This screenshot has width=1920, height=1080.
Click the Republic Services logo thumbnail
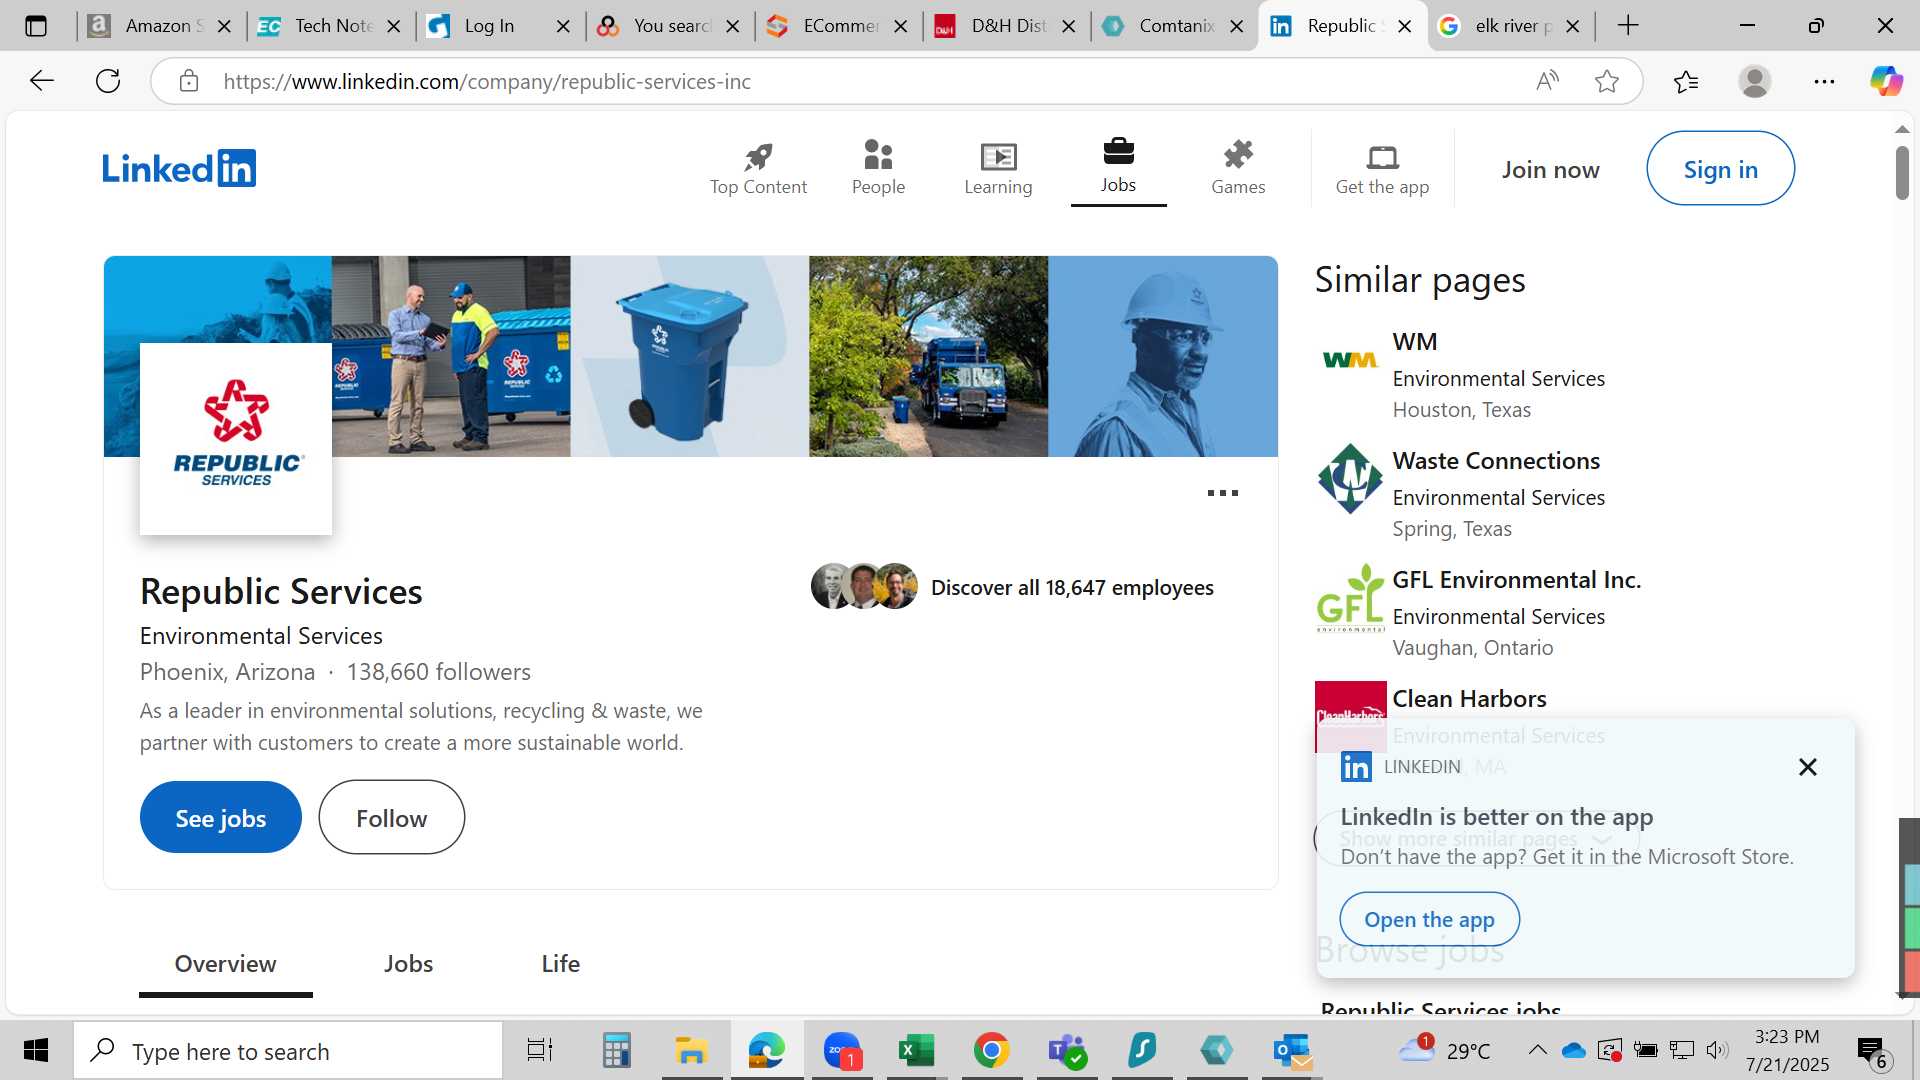tap(236, 439)
